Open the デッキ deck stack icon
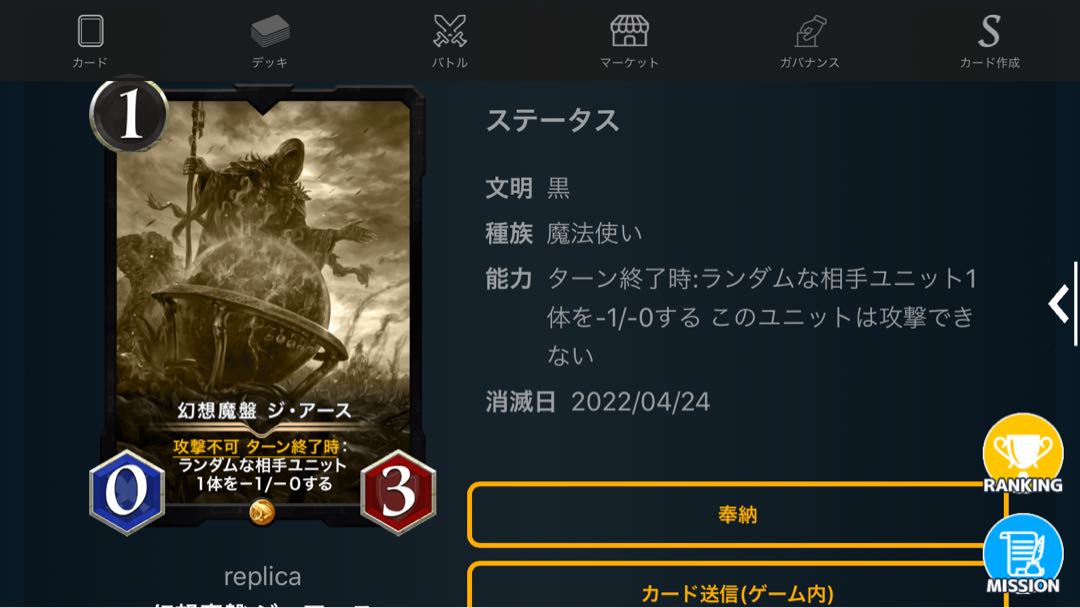Image resolution: width=1080 pixels, height=608 pixels. 270,32
